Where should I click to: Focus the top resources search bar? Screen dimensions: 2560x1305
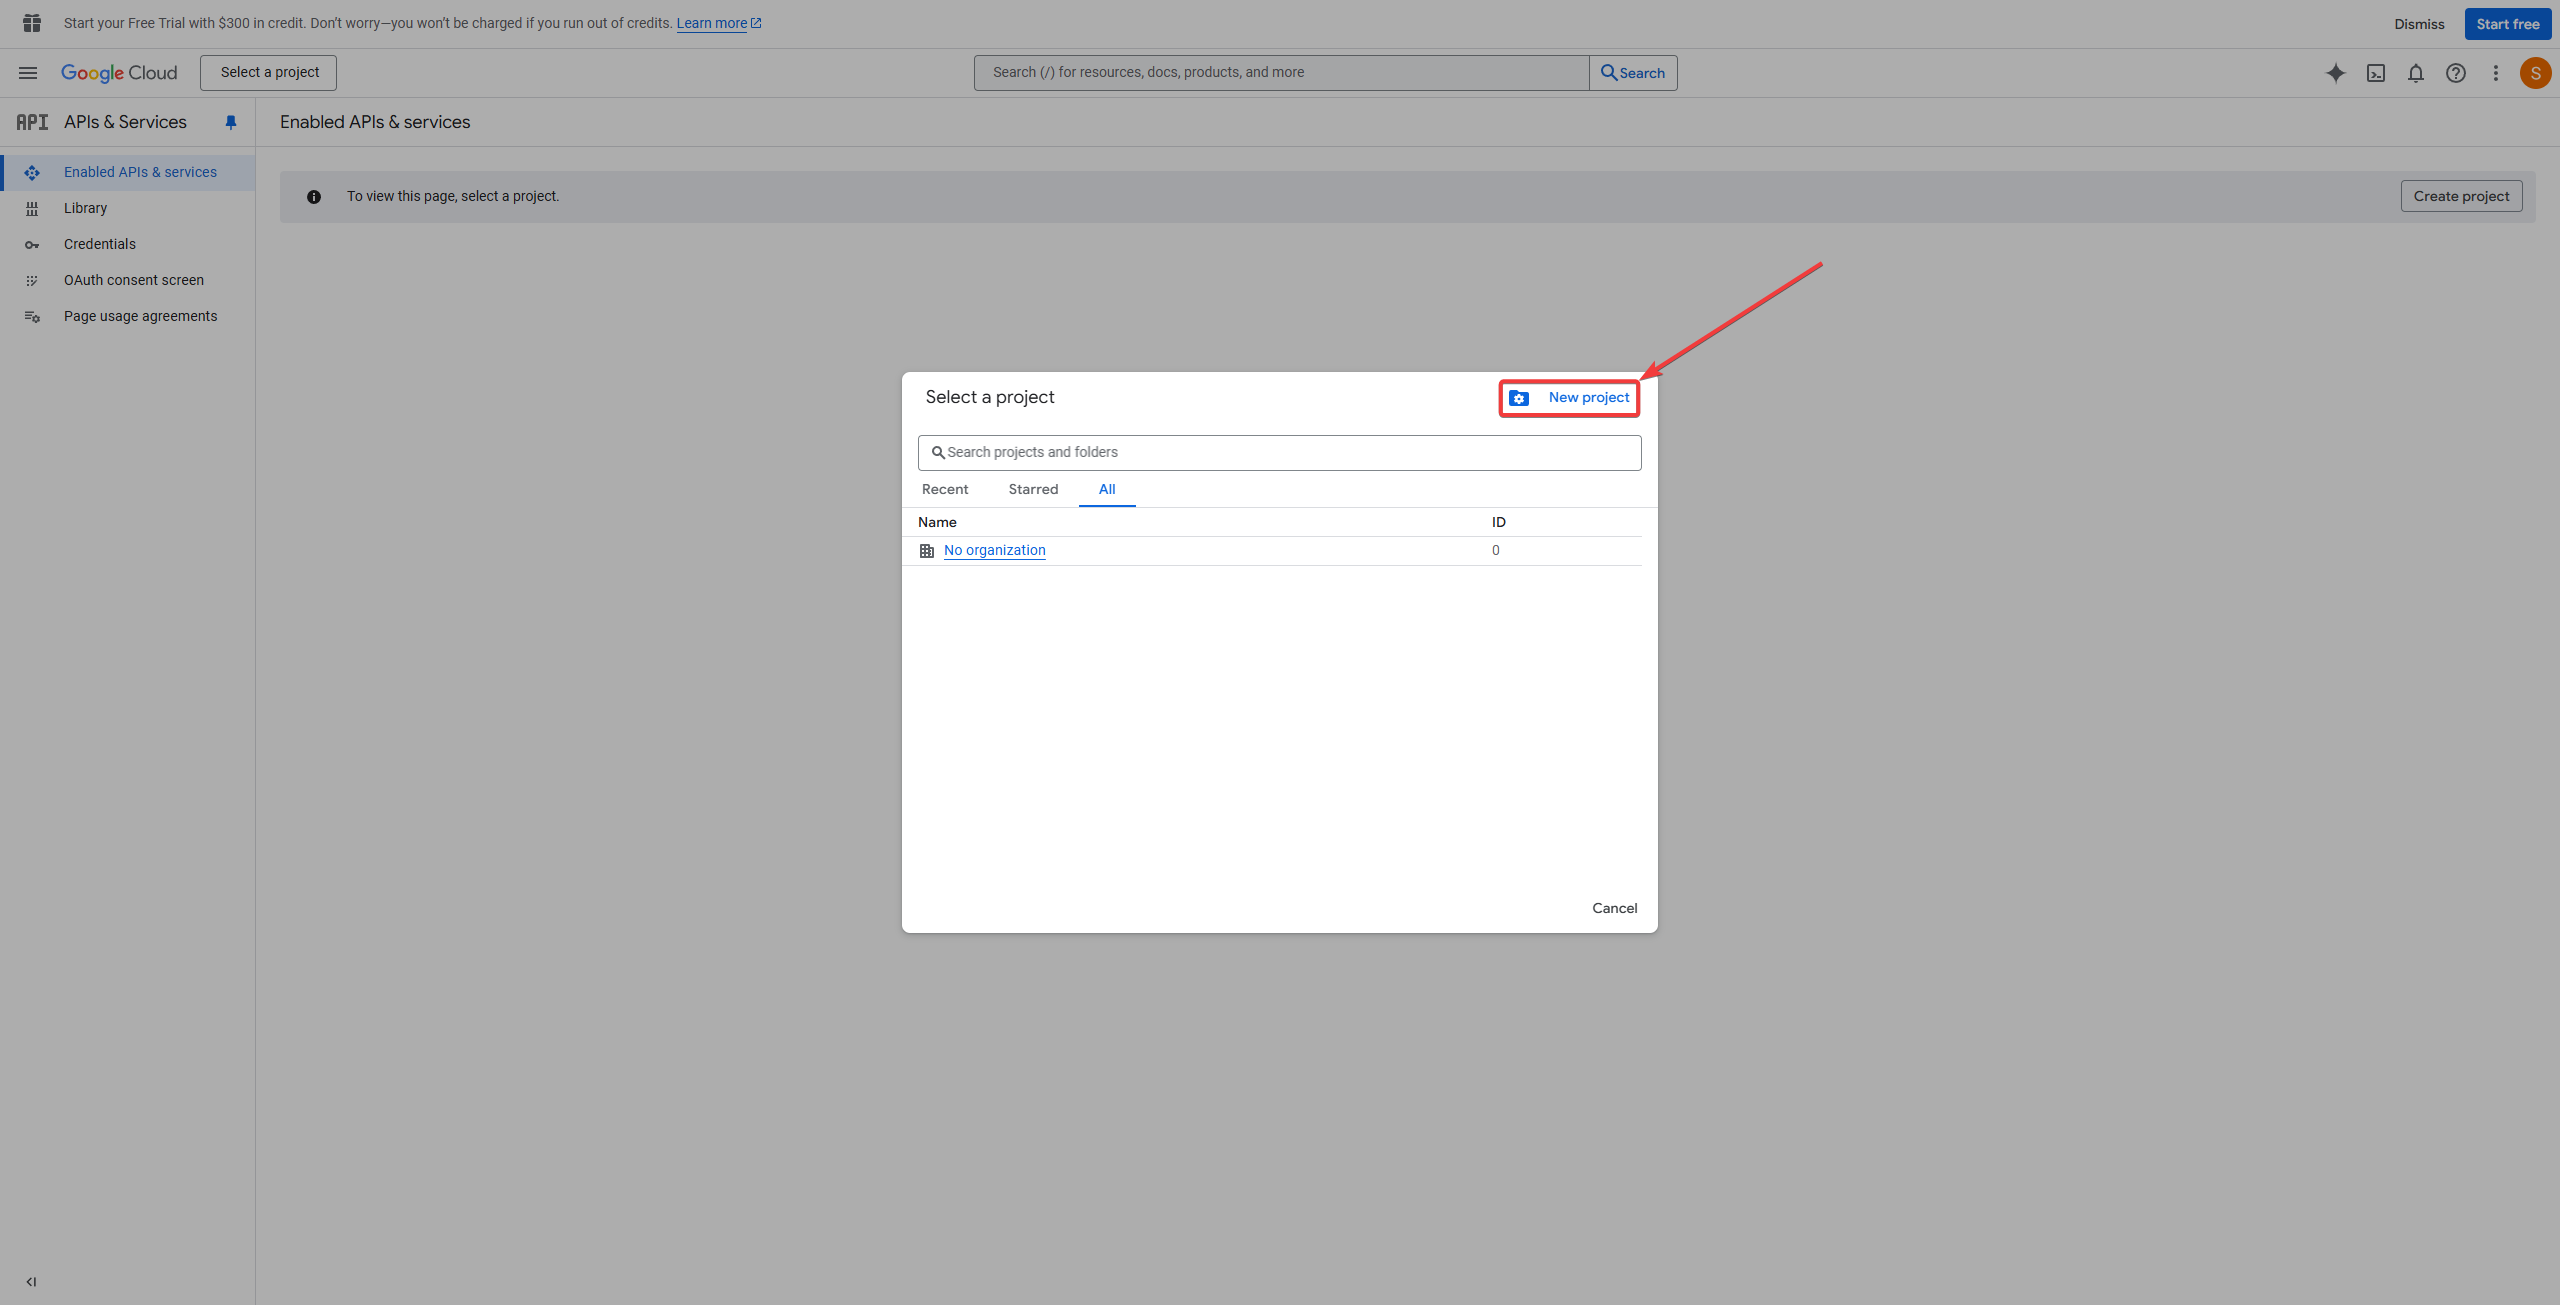1281,73
